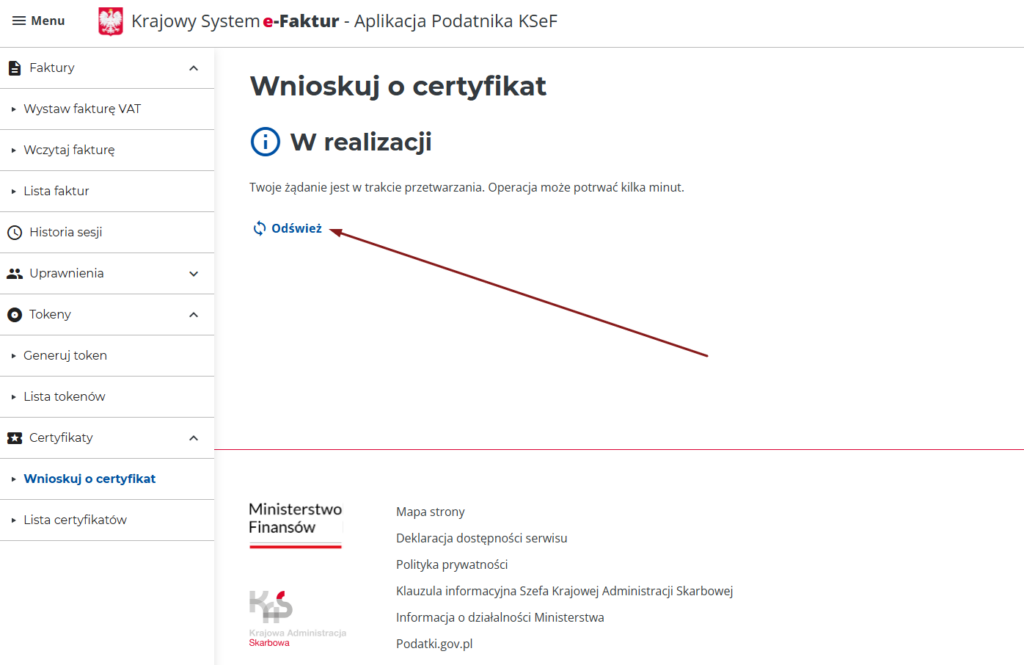Collapse the Faktury section chevron
The width and height of the screenshot is (1024, 665).
[194, 68]
